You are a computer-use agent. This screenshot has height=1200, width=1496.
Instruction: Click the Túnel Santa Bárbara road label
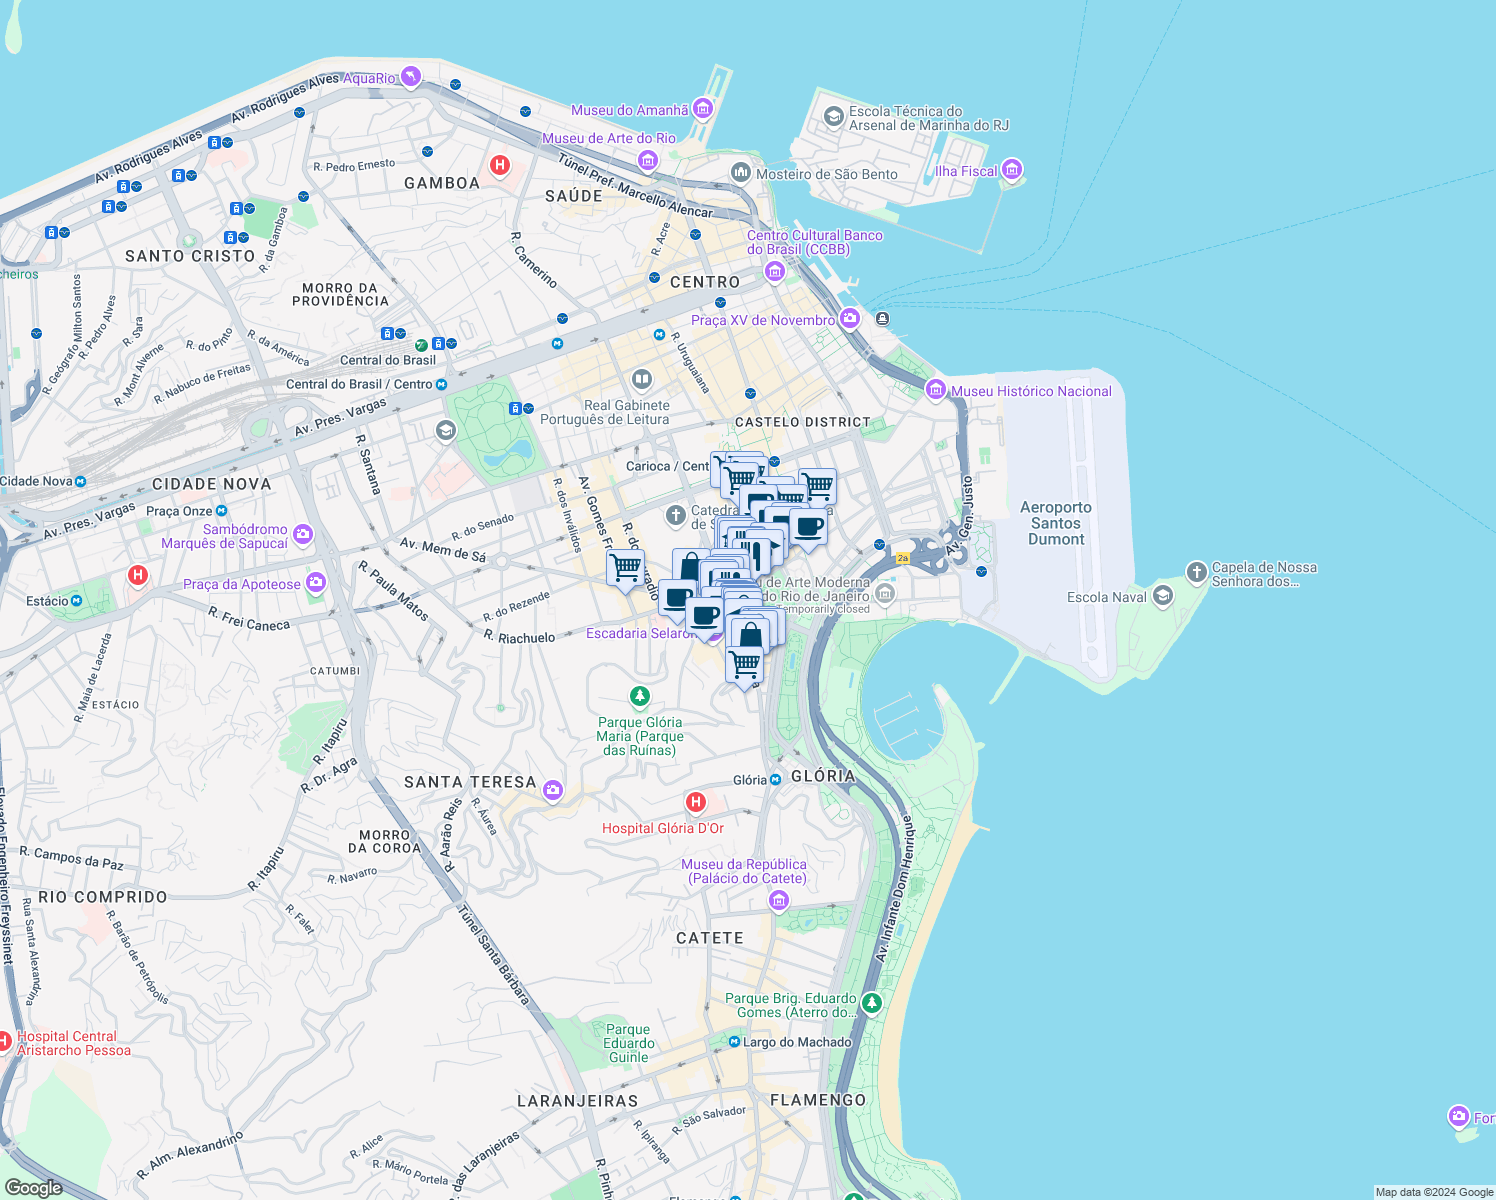click(493, 953)
